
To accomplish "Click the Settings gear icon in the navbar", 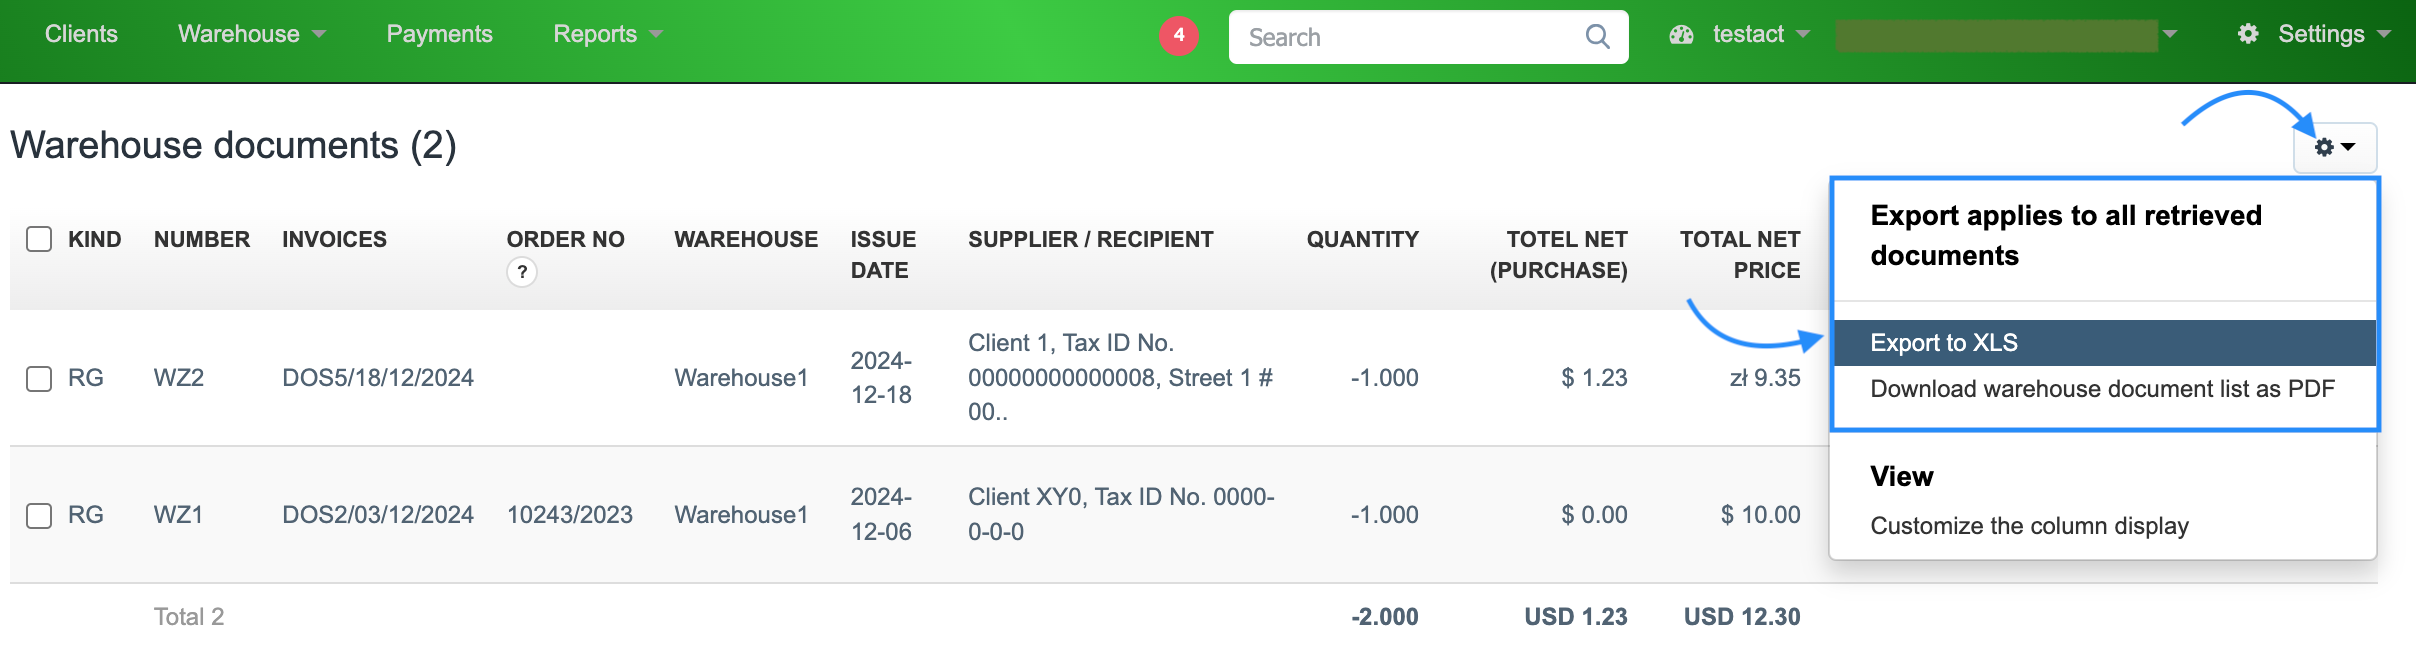I will point(2248,34).
